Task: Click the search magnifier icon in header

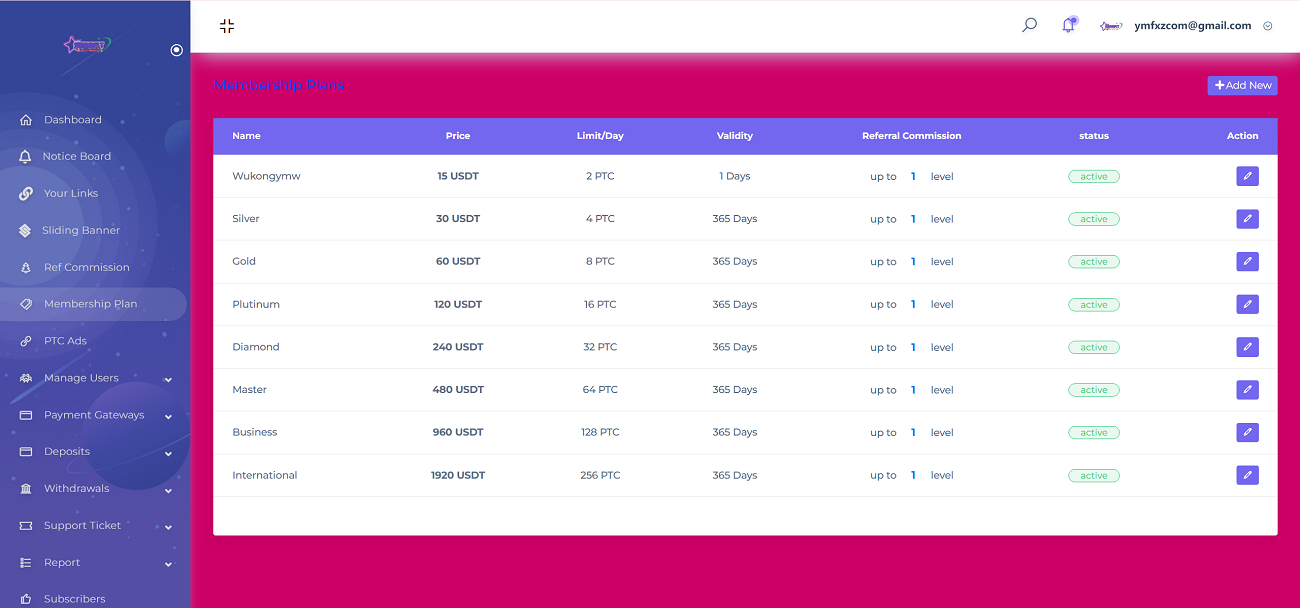Action: [x=1029, y=26]
